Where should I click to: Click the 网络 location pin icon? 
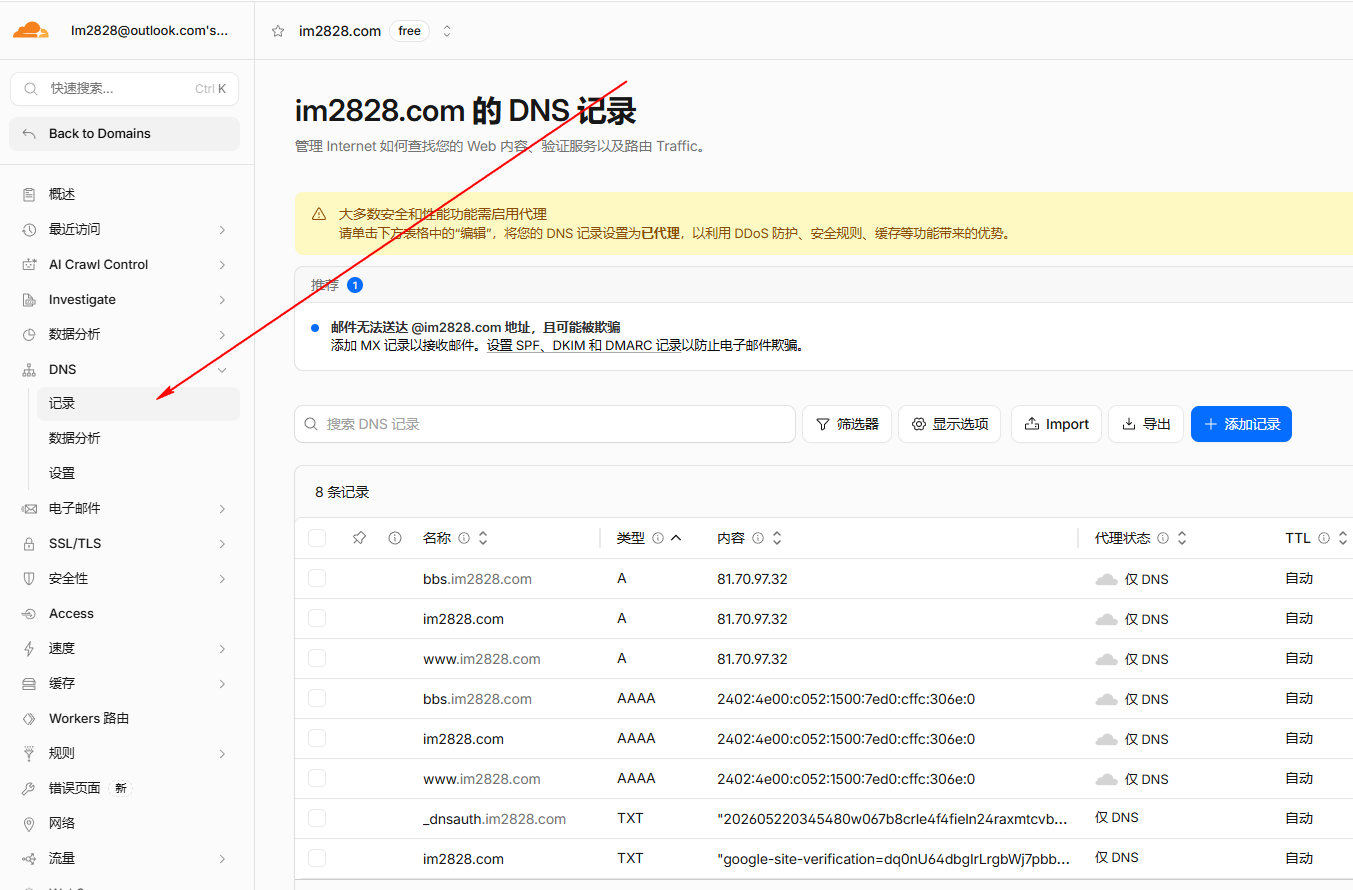coord(29,823)
